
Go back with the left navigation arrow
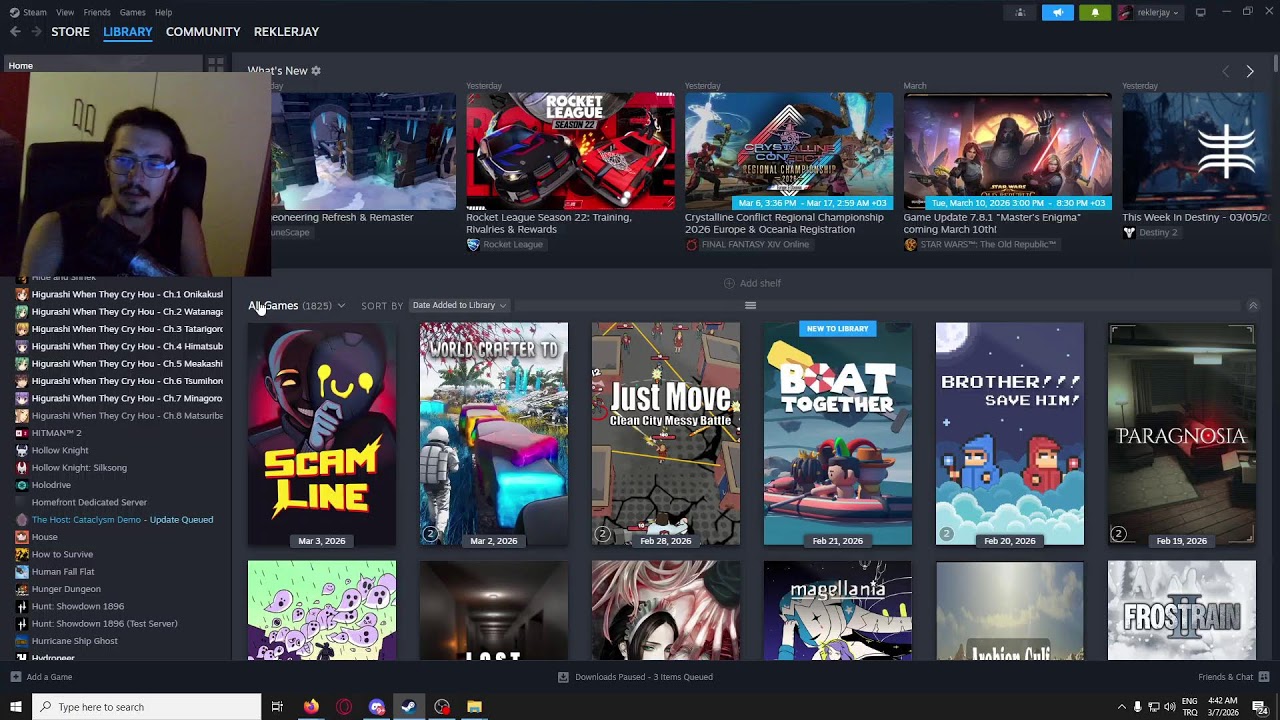[x=15, y=32]
